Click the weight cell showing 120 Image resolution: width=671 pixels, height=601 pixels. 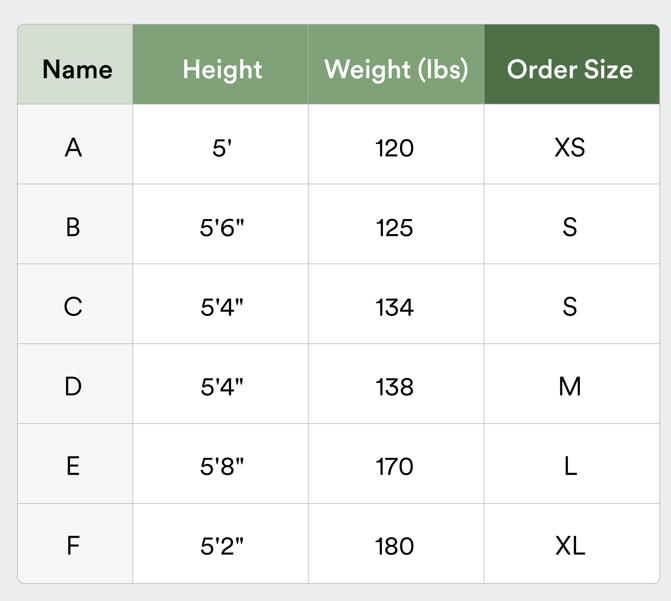pos(395,148)
